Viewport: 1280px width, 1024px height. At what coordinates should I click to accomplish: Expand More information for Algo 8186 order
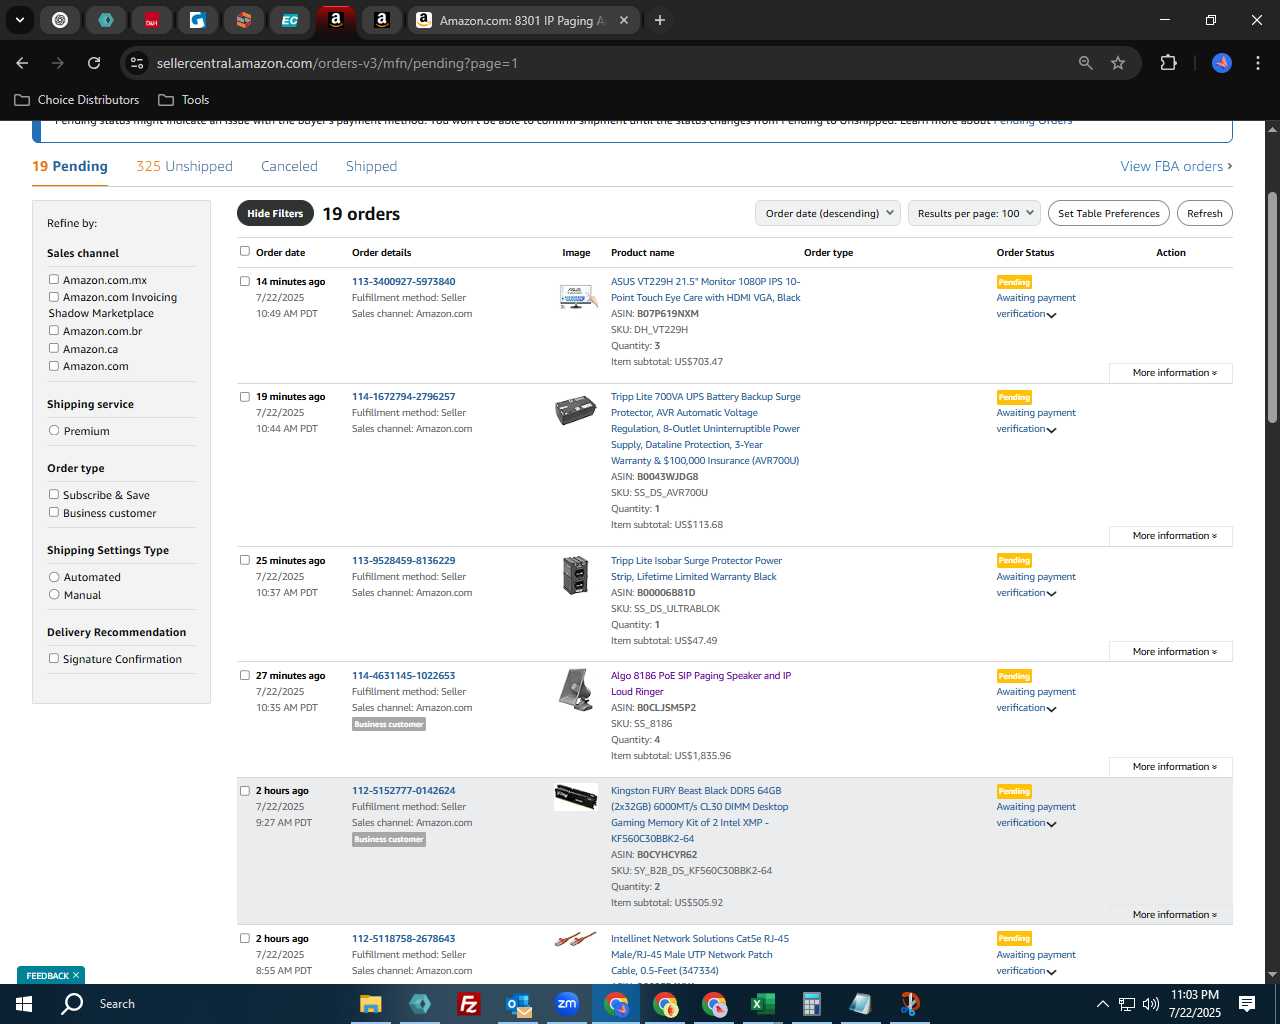1171,767
